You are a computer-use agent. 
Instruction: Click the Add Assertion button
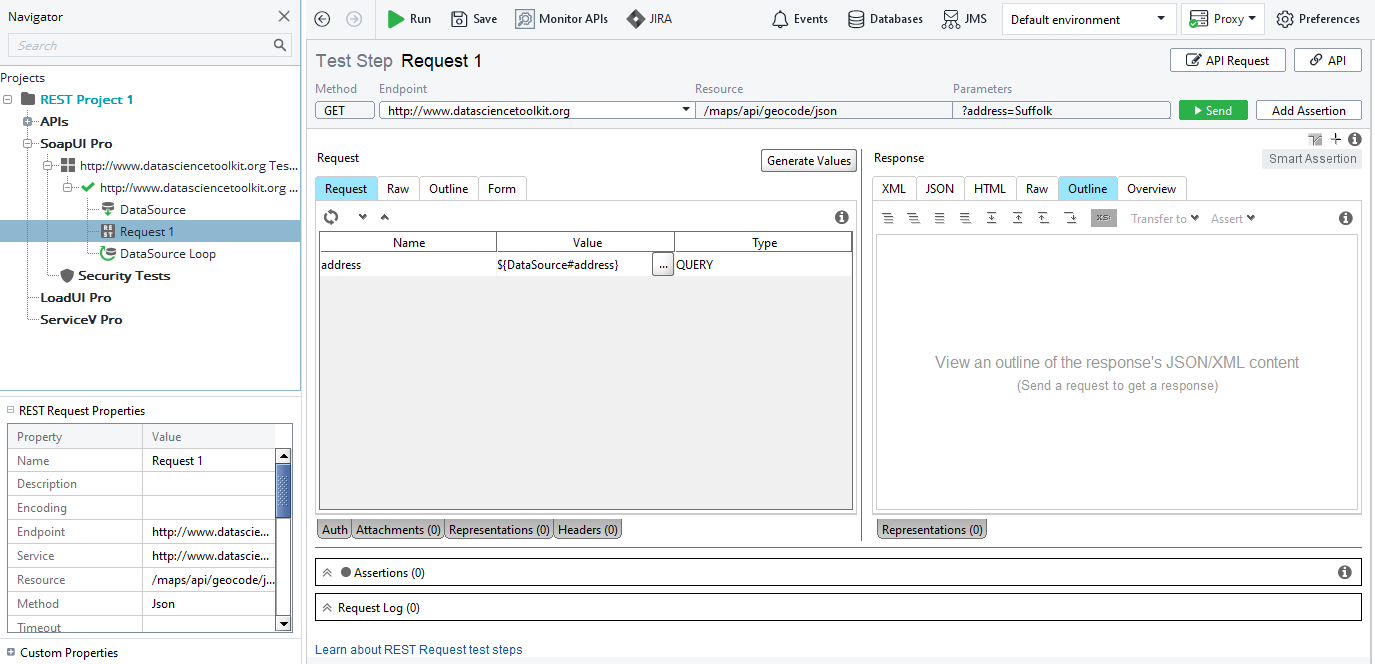1309,111
